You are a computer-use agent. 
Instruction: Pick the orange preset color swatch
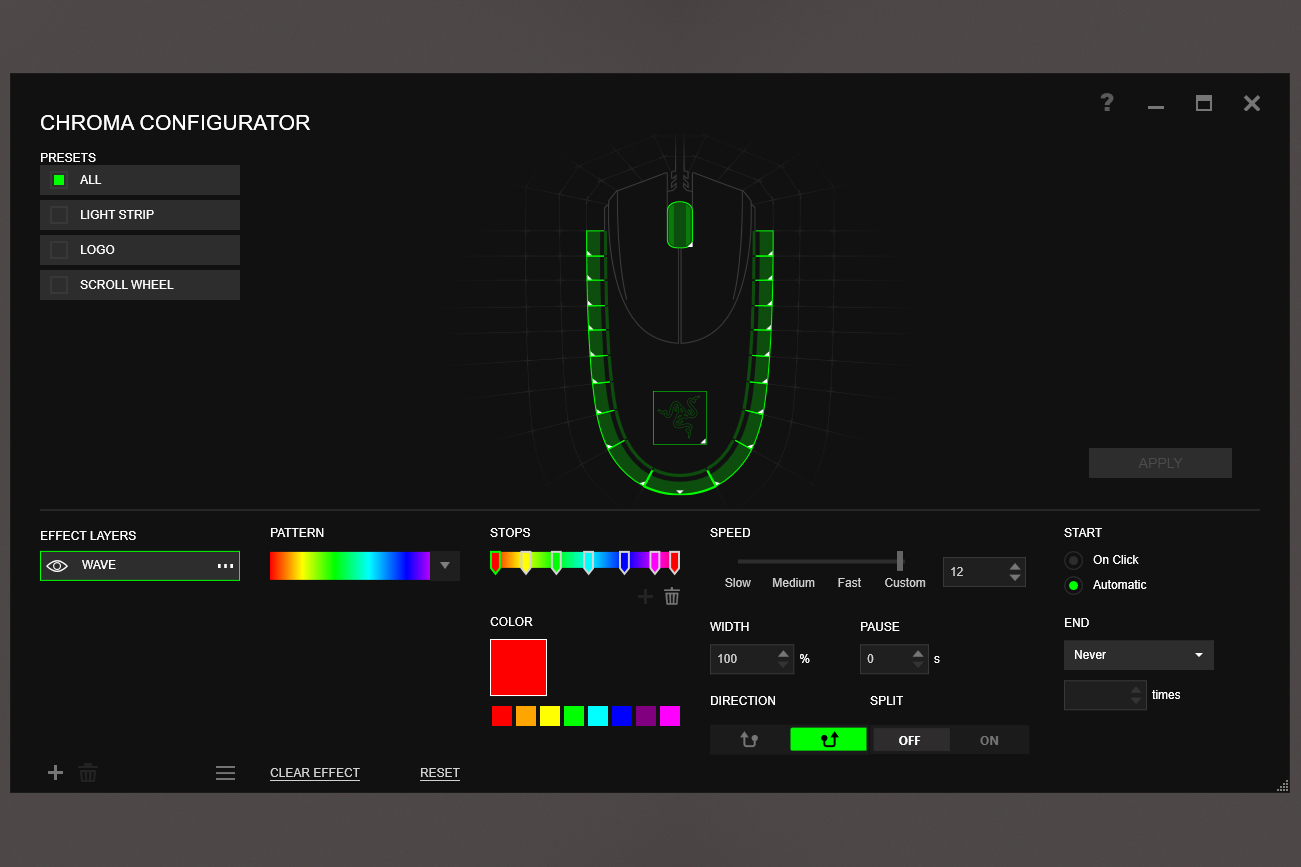[526, 716]
